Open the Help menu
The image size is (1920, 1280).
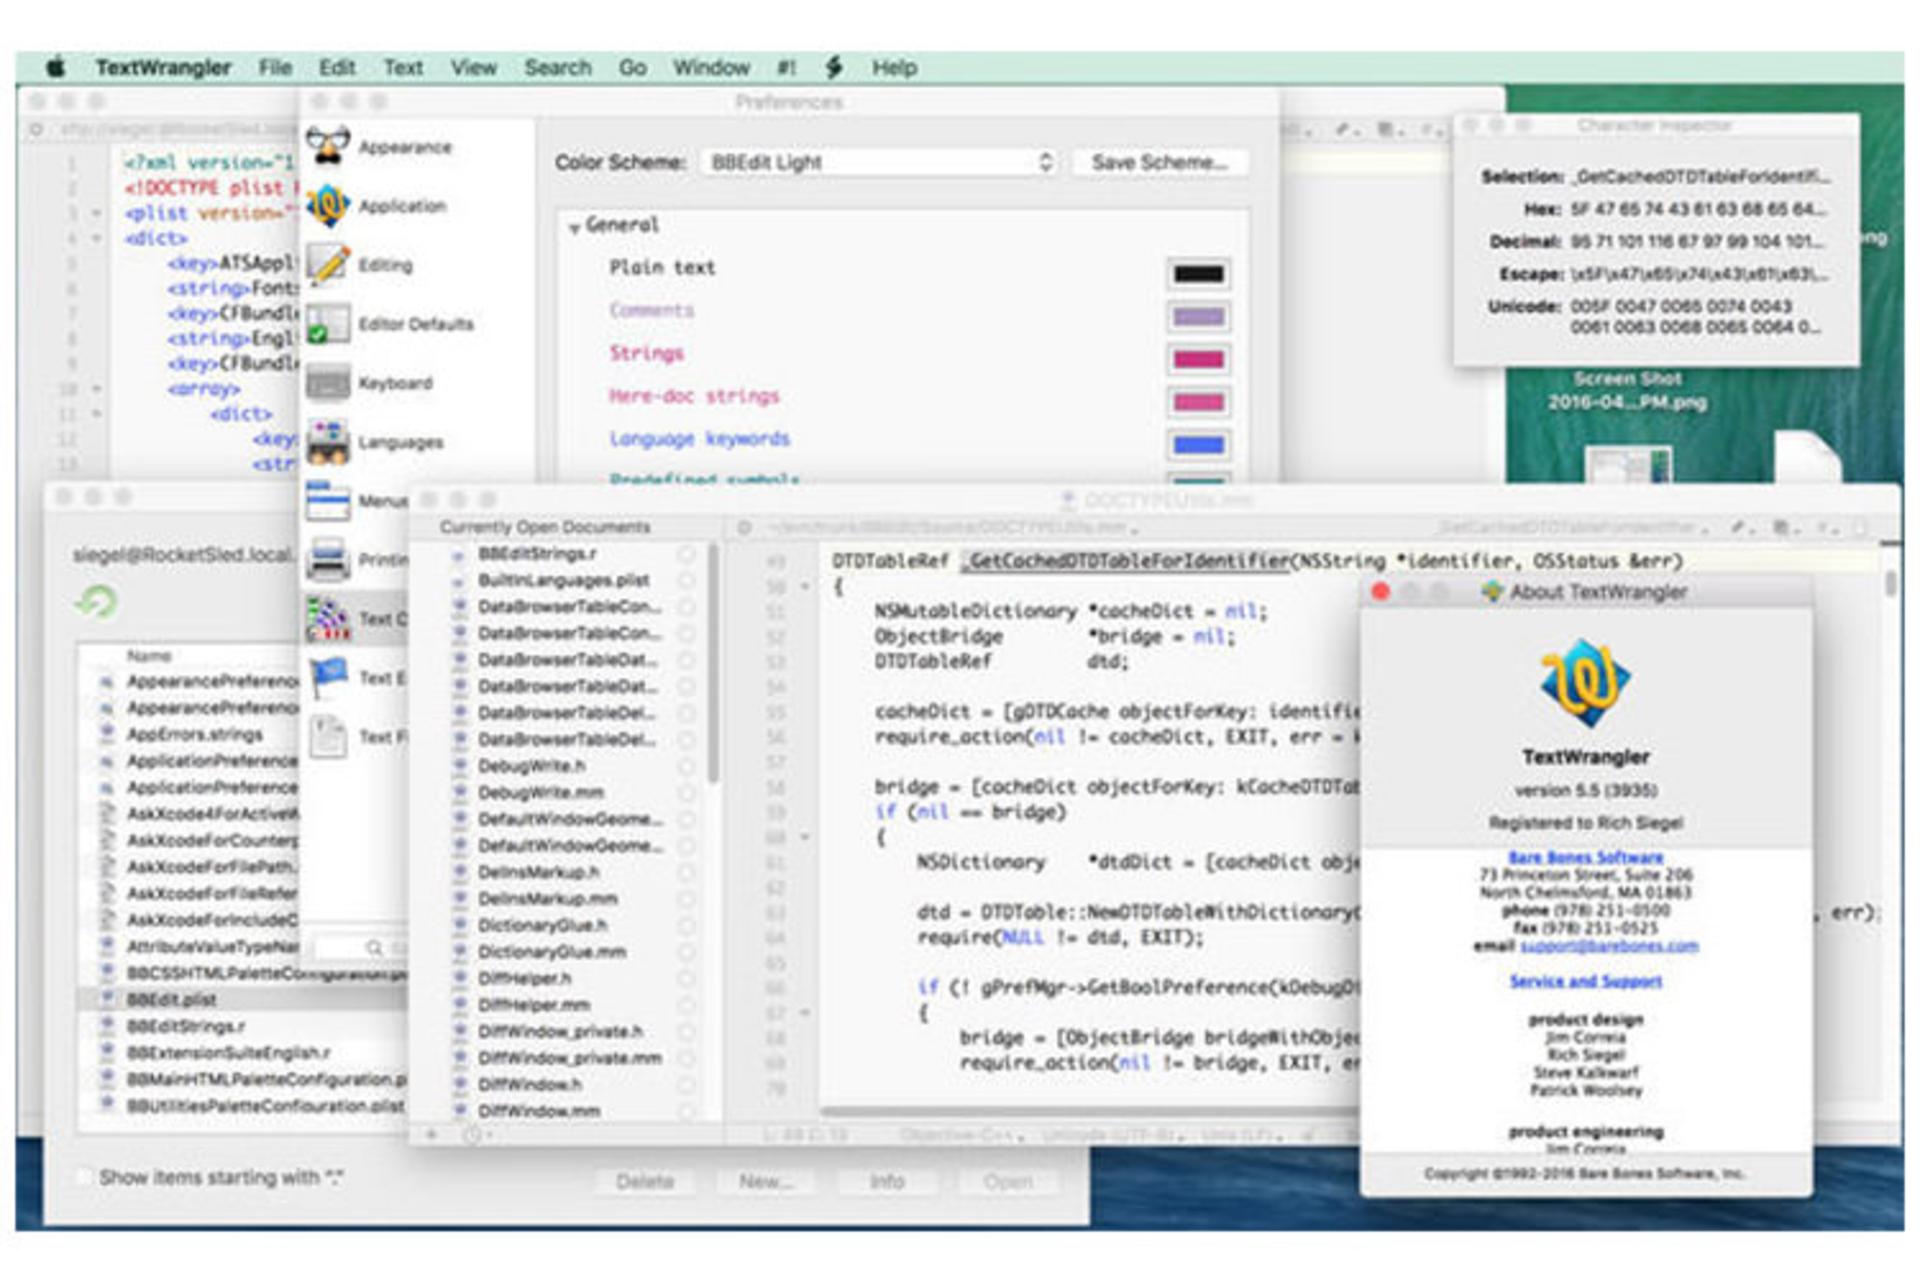(894, 67)
